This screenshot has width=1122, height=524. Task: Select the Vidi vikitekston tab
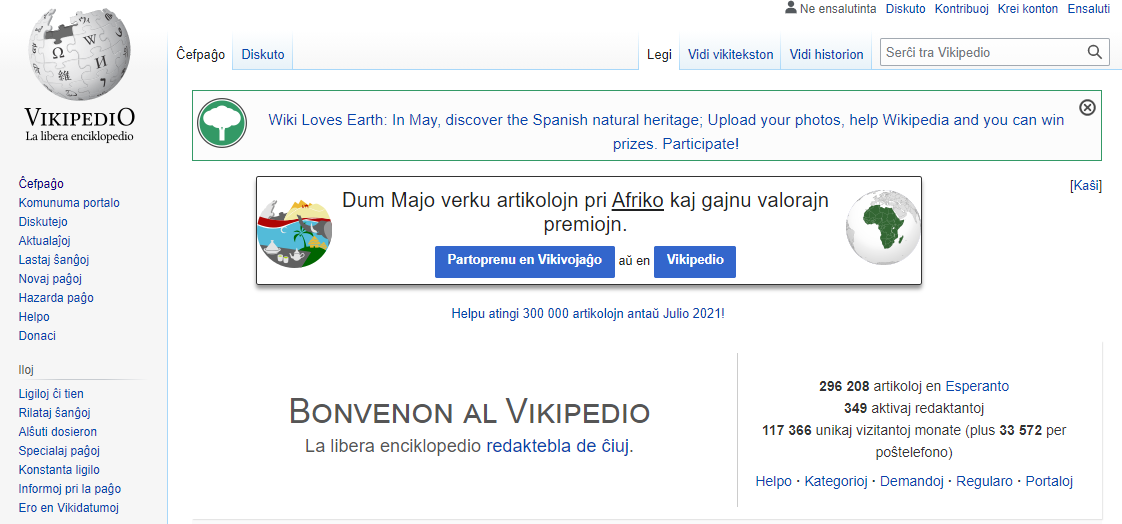click(730, 55)
